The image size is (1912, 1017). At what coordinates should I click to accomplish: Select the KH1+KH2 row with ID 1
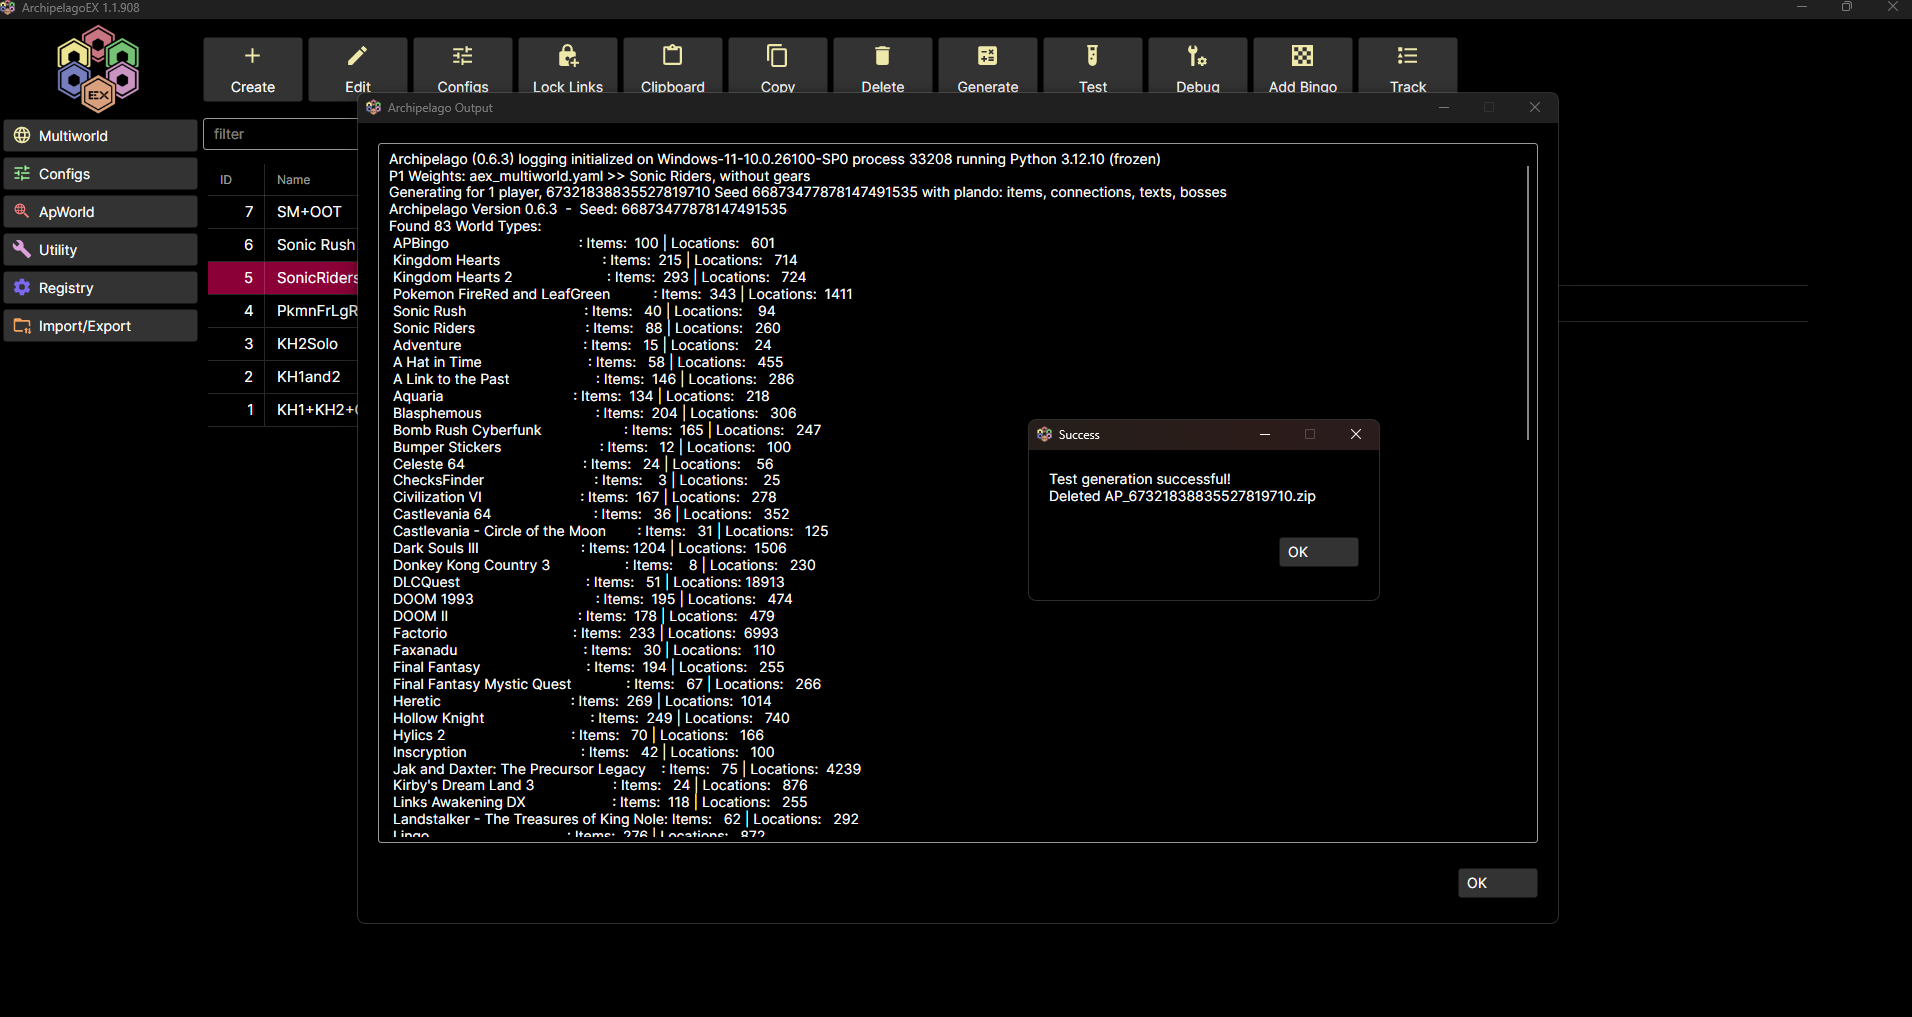[283, 410]
